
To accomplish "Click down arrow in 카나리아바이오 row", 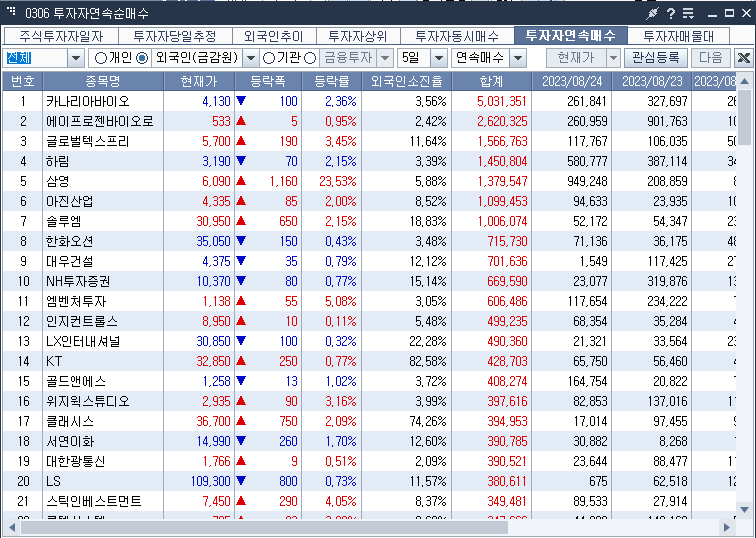I will pyautogui.click(x=241, y=101).
